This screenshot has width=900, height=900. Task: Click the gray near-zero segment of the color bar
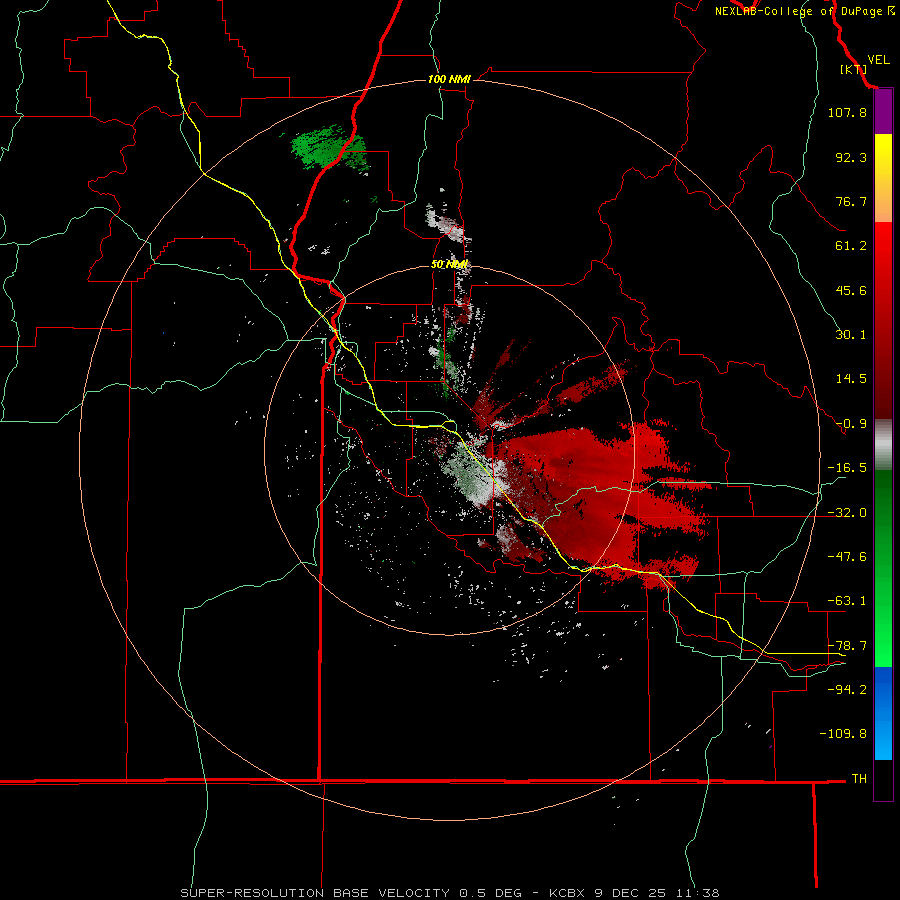[883, 445]
